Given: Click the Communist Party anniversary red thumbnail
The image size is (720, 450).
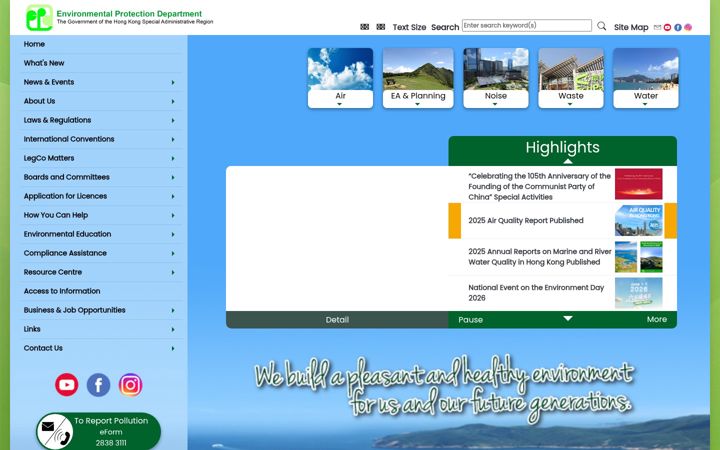Looking at the screenshot, I should click(x=639, y=184).
